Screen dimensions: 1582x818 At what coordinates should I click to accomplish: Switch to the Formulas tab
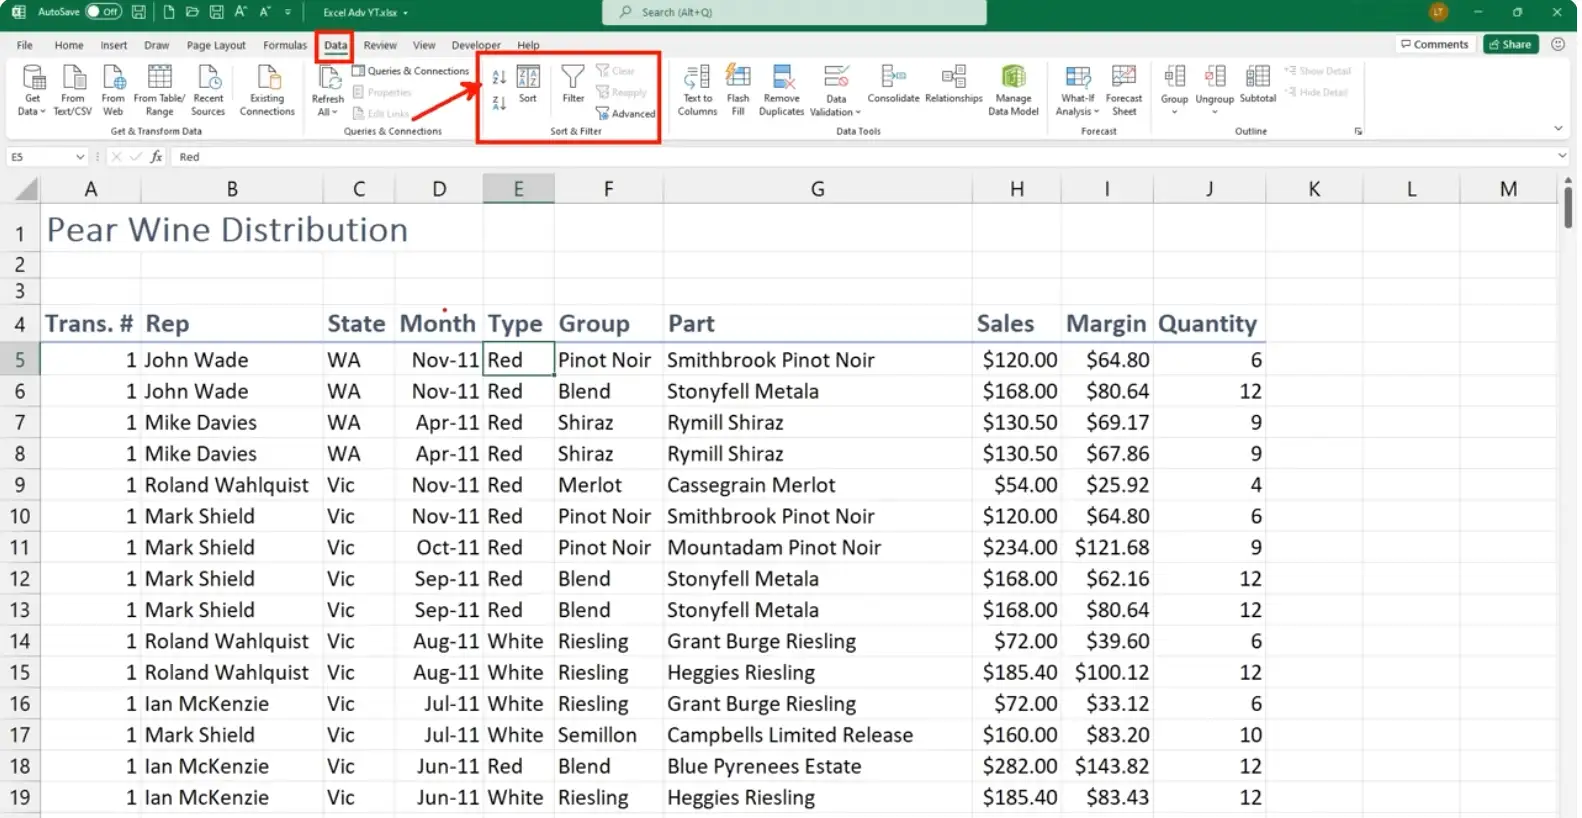[x=285, y=45]
